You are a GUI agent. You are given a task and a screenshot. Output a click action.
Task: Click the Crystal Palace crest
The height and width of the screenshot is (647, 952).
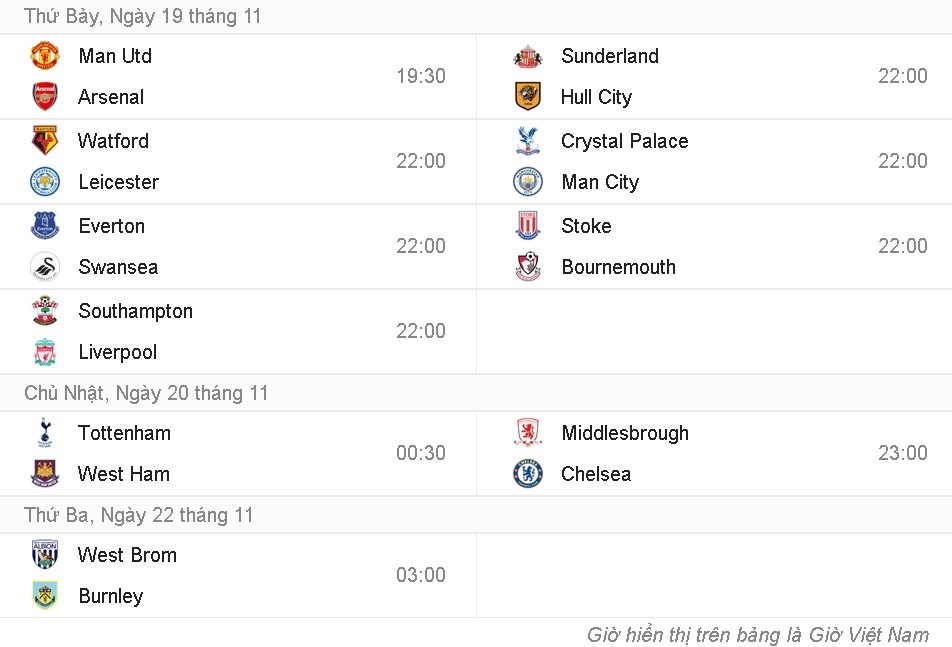coord(527,141)
